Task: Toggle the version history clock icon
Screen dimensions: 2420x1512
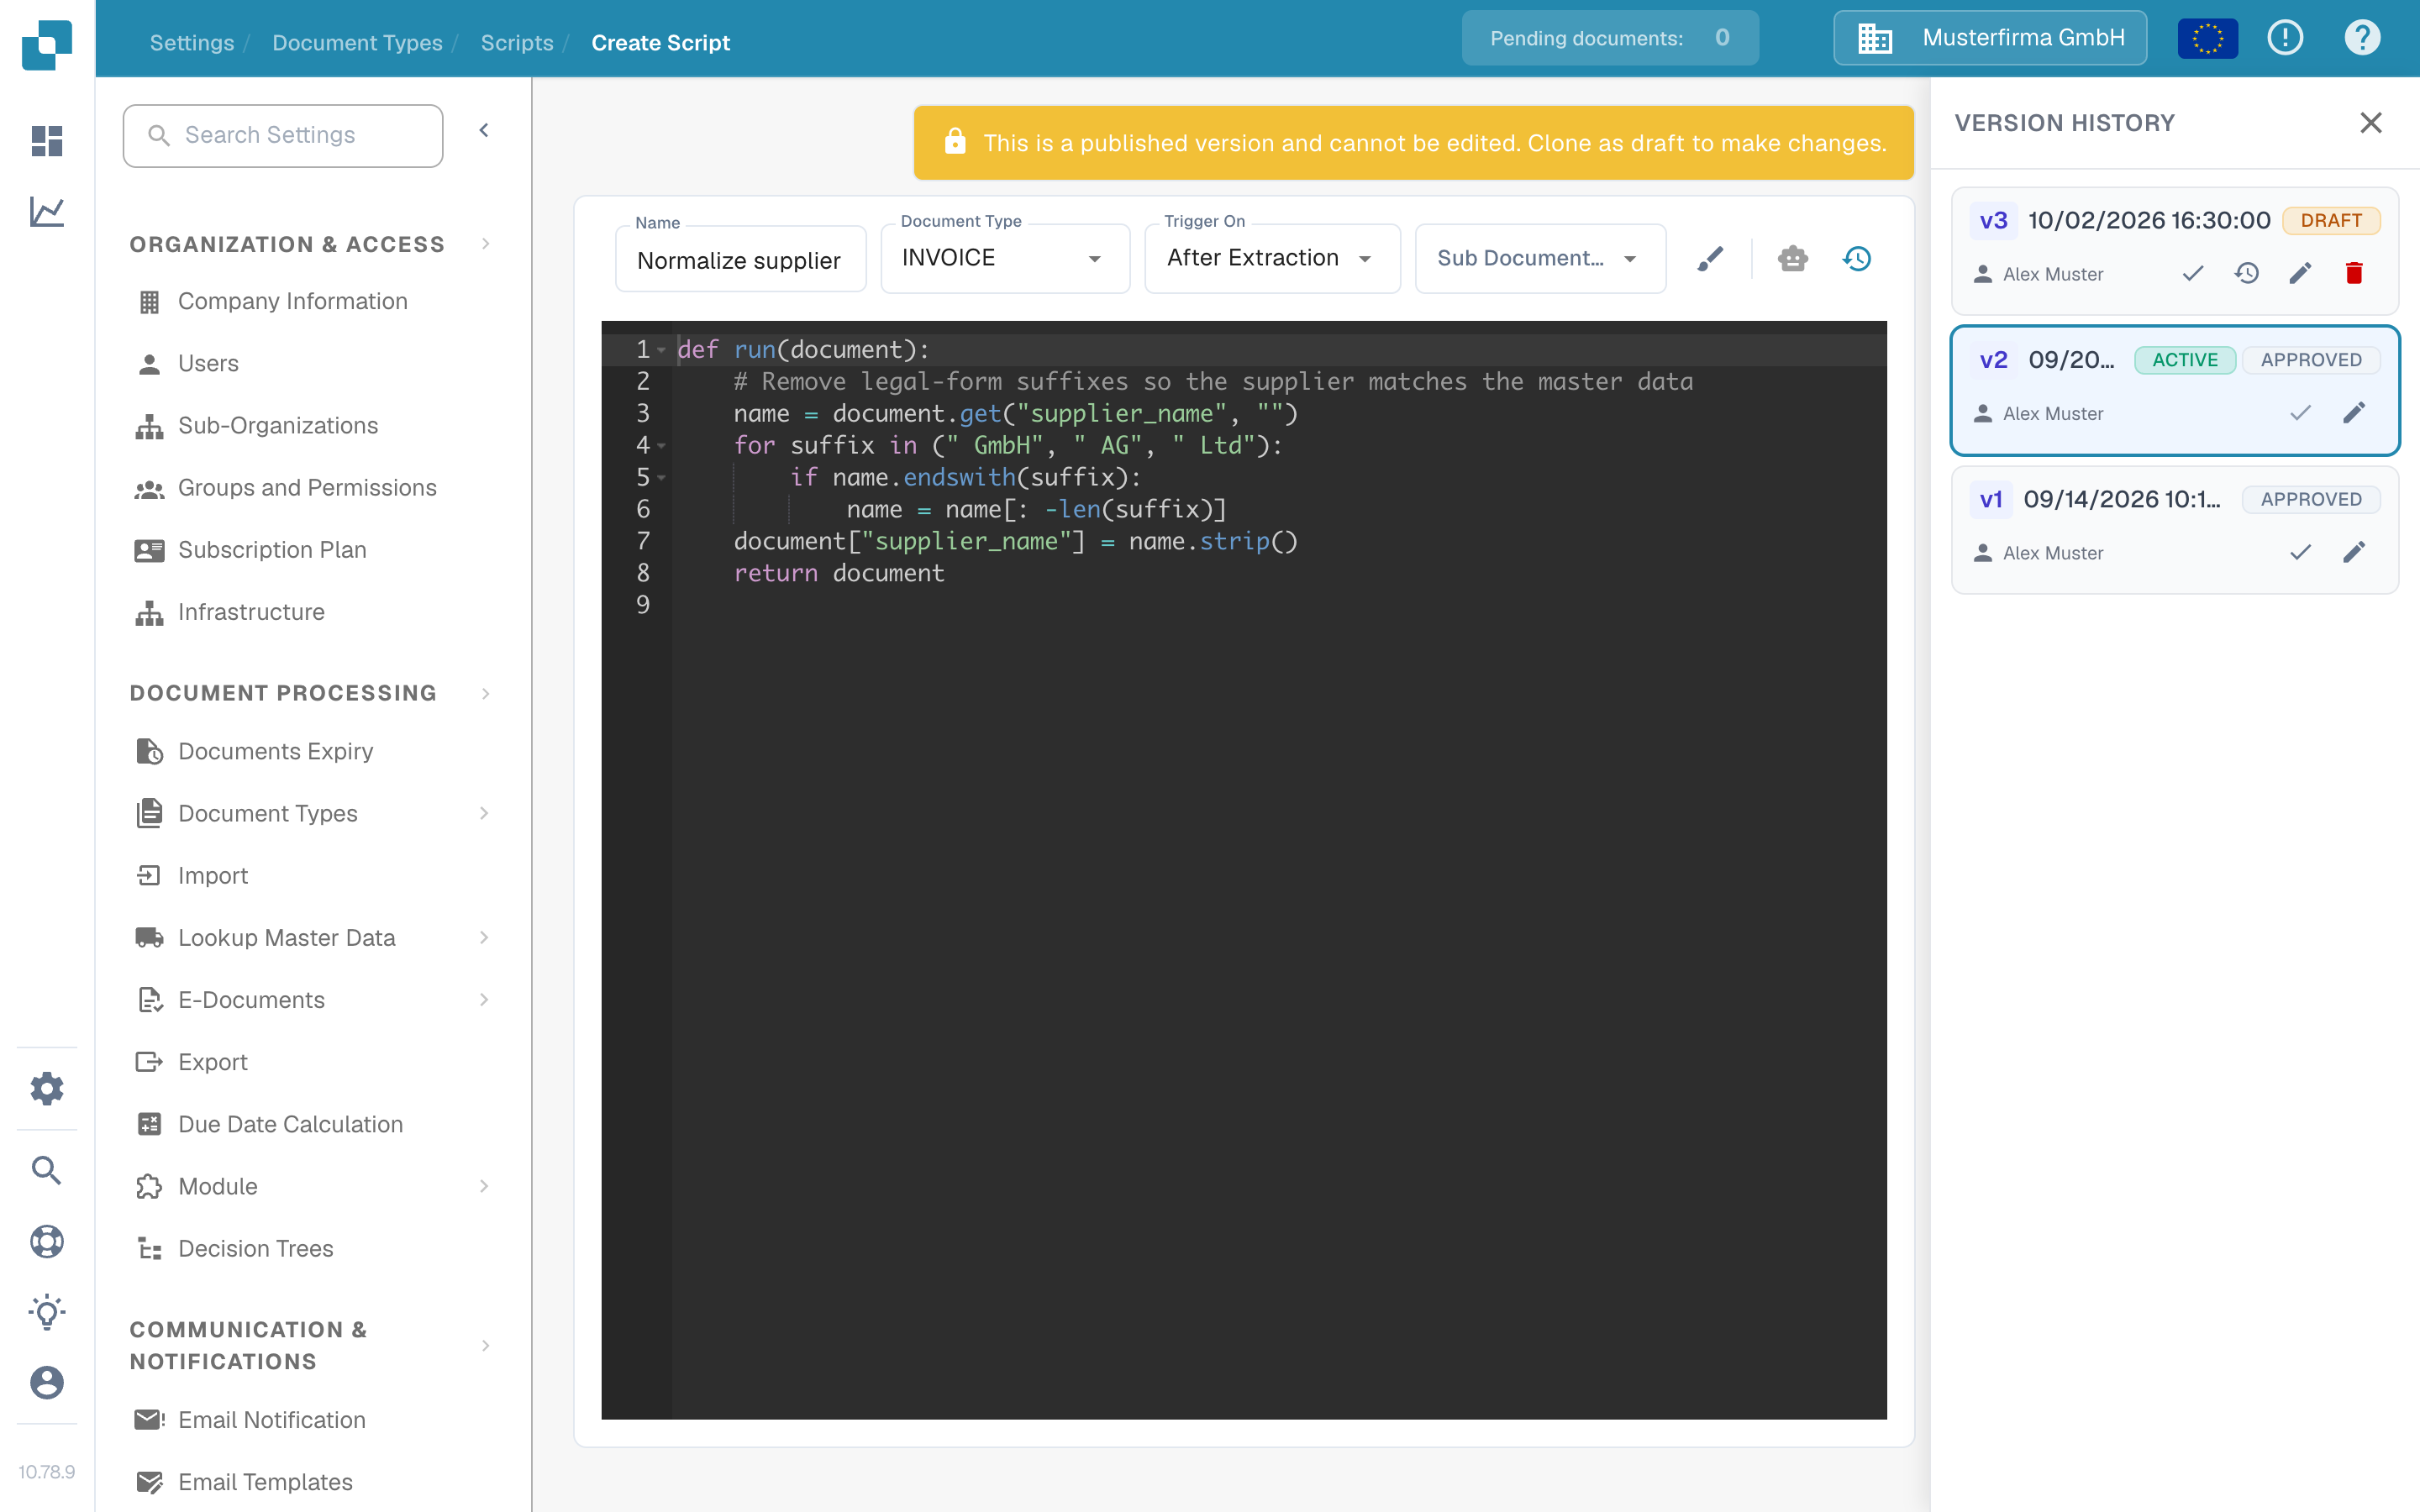Action: click(1857, 259)
